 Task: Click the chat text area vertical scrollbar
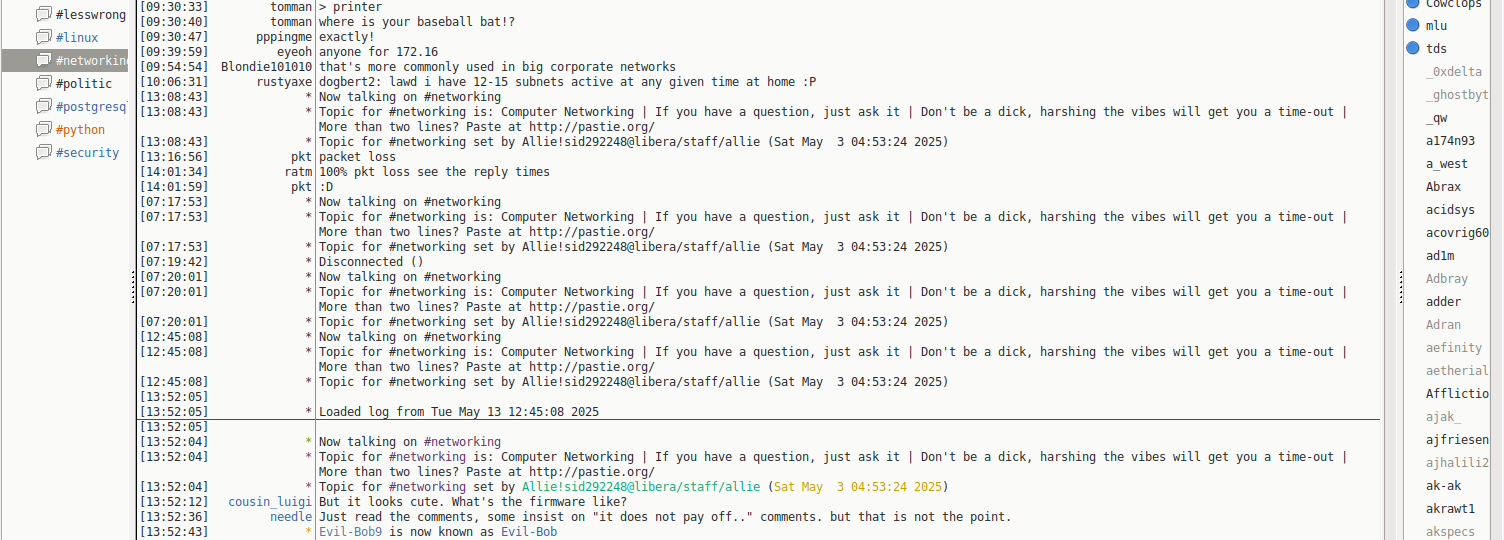point(1392,270)
